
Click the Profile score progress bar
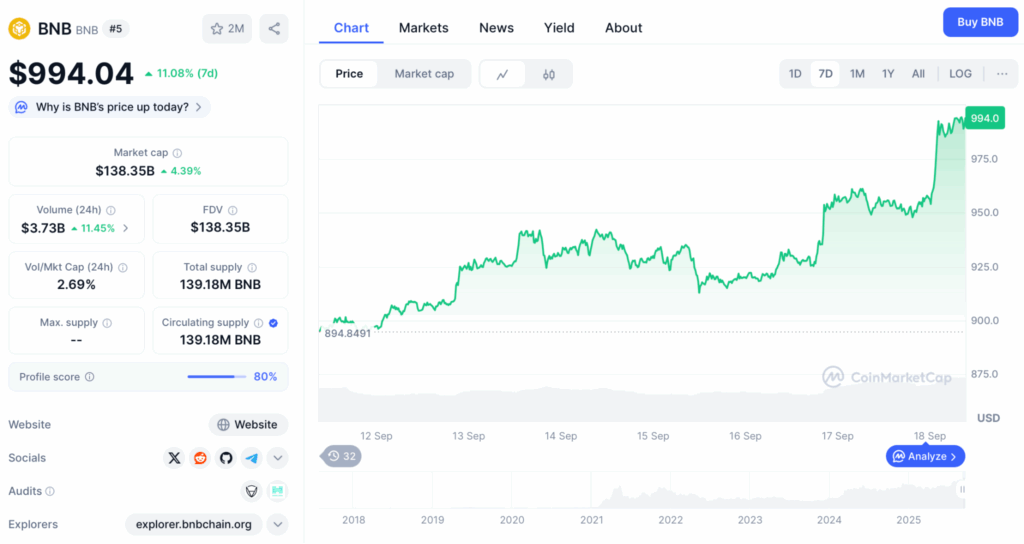tap(217, 377)
